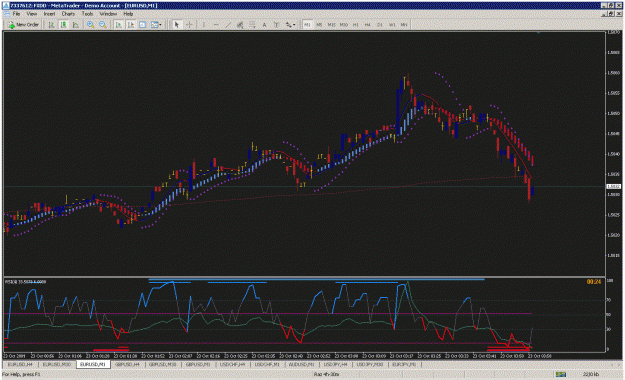Switch to the GBPUSD,H4 chart tab
Screen dimensions: 625x380
click(128, 364)
